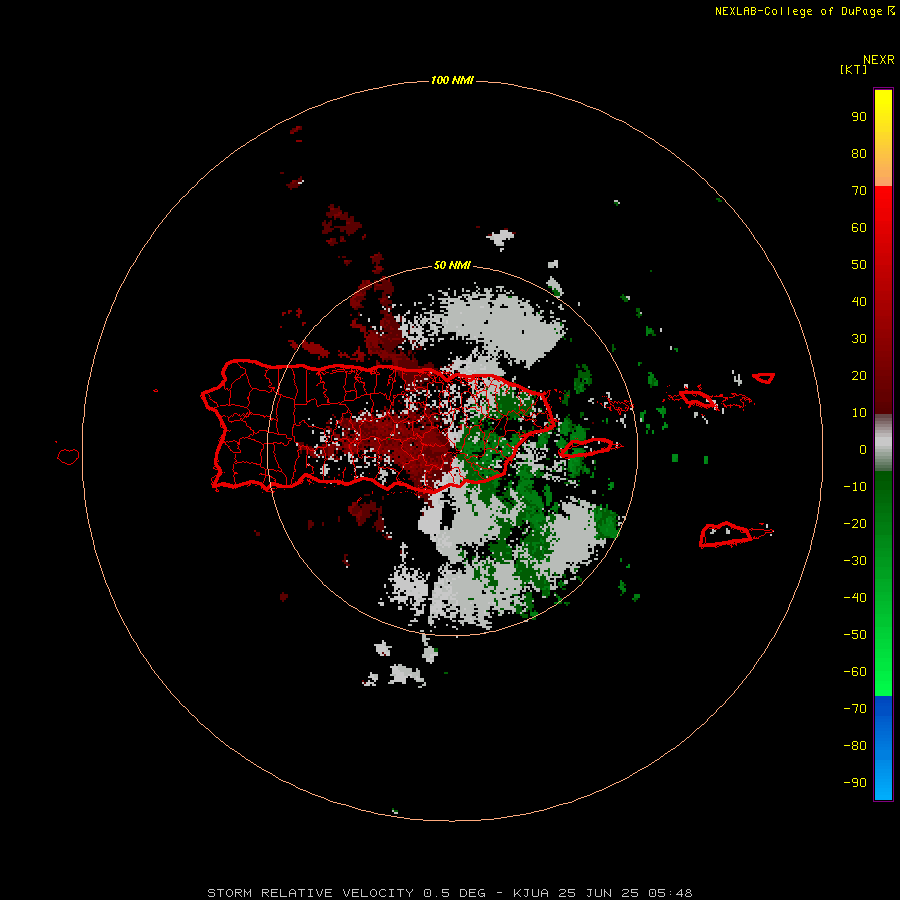The width and height of the screenshot is (900, 900).
Task: Click the Vieques island outline east of Puerto Rico
Action: (586, 448)
